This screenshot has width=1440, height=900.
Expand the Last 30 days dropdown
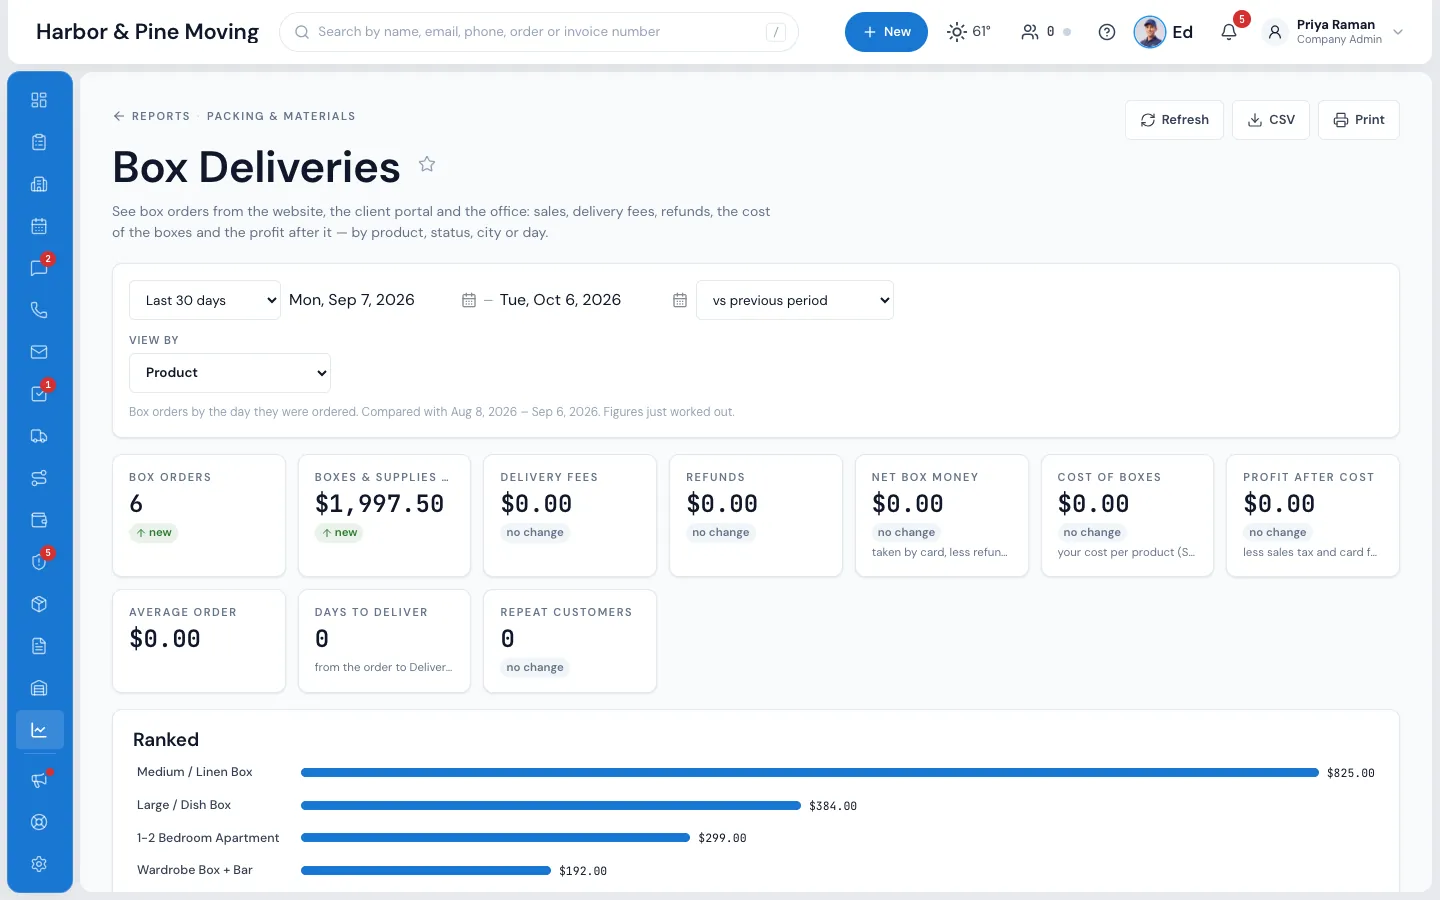click(x=205, y=300)
